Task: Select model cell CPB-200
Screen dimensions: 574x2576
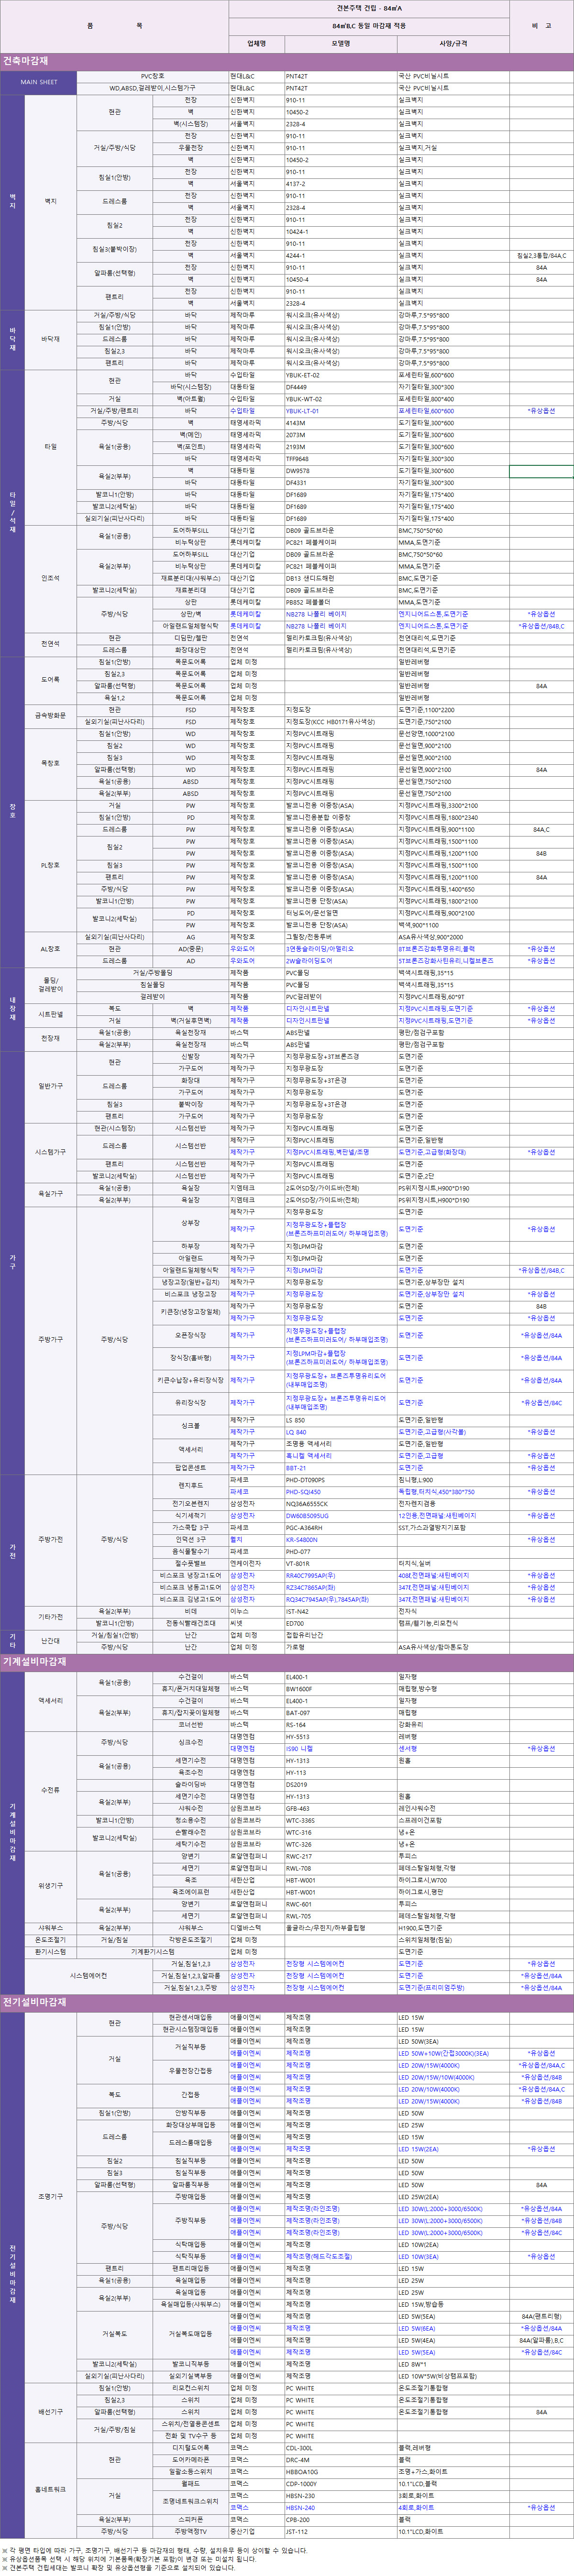Action: (340, 2521)
